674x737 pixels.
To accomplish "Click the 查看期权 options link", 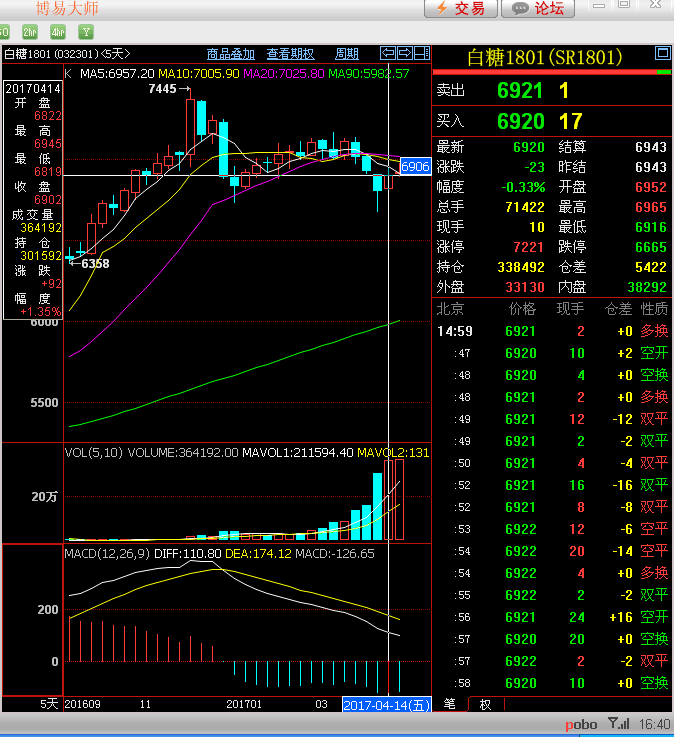I will tap(290, 54).
